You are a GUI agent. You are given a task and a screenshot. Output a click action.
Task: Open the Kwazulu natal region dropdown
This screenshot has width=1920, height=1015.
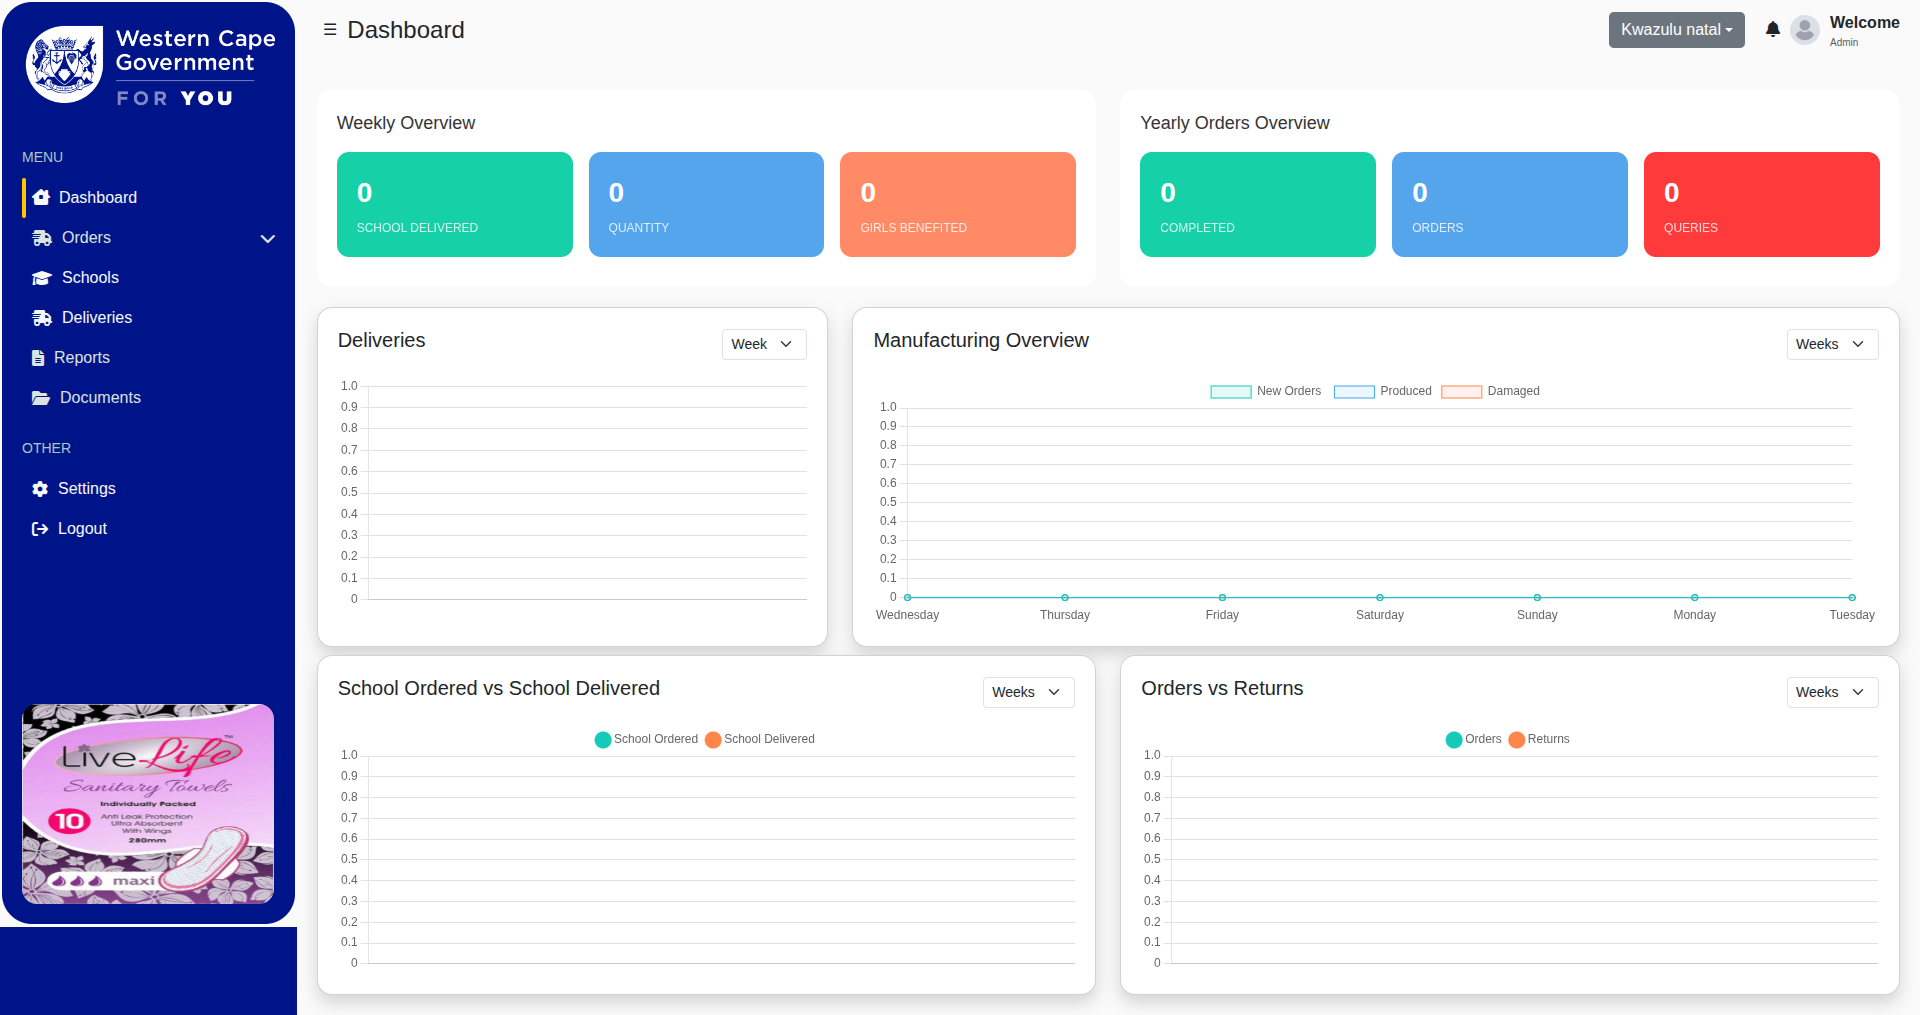click(x=1676, y=29)
